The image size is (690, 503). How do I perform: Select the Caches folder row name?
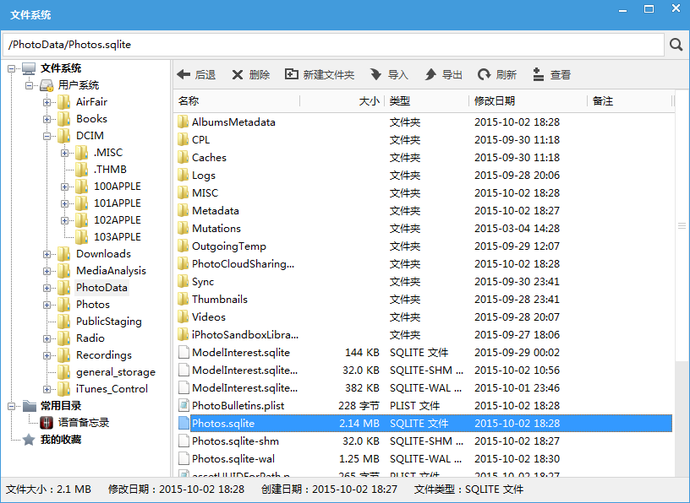coord(209,158)
